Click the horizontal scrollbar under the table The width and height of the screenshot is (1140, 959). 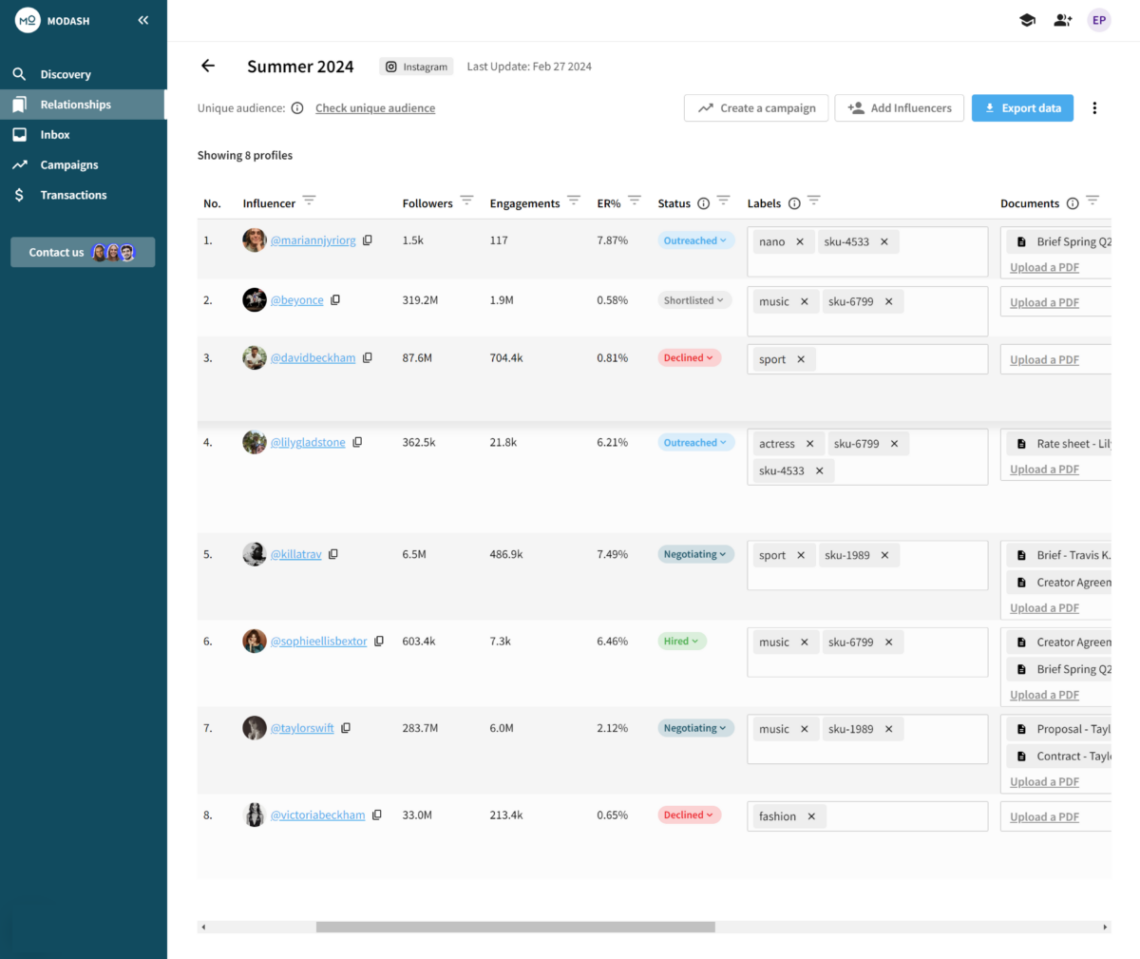[515, 927]
